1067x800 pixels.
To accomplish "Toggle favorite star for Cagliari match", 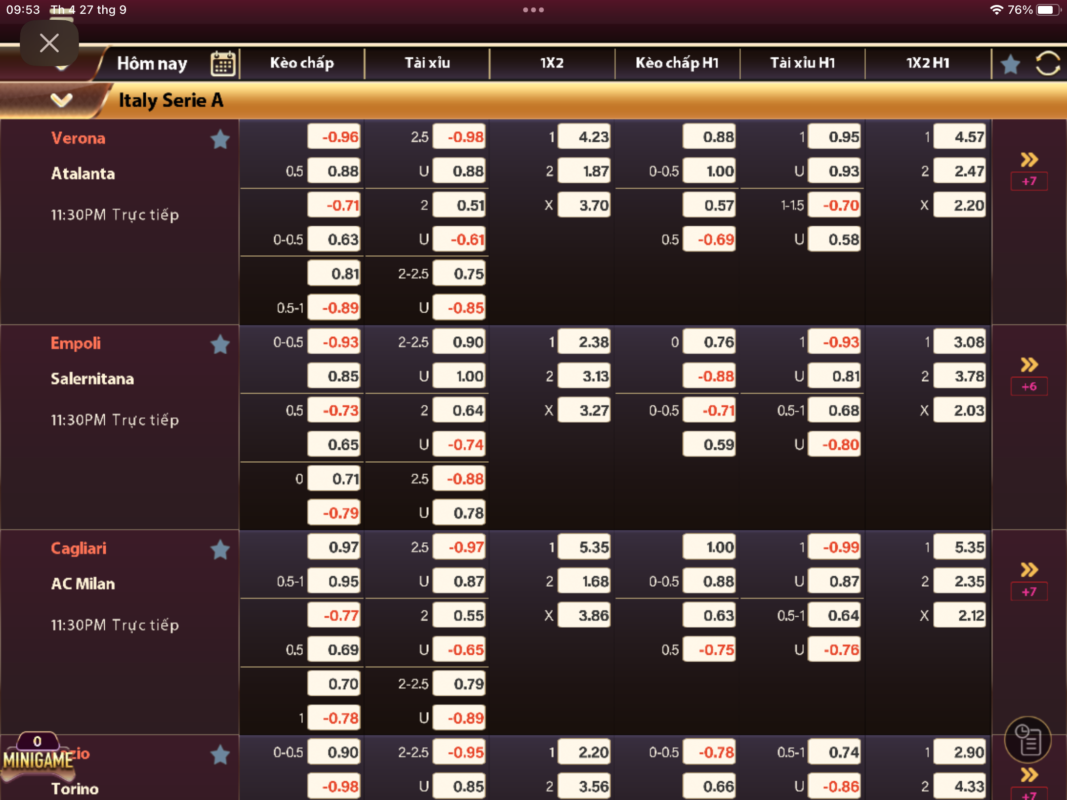I will [220, 550].
